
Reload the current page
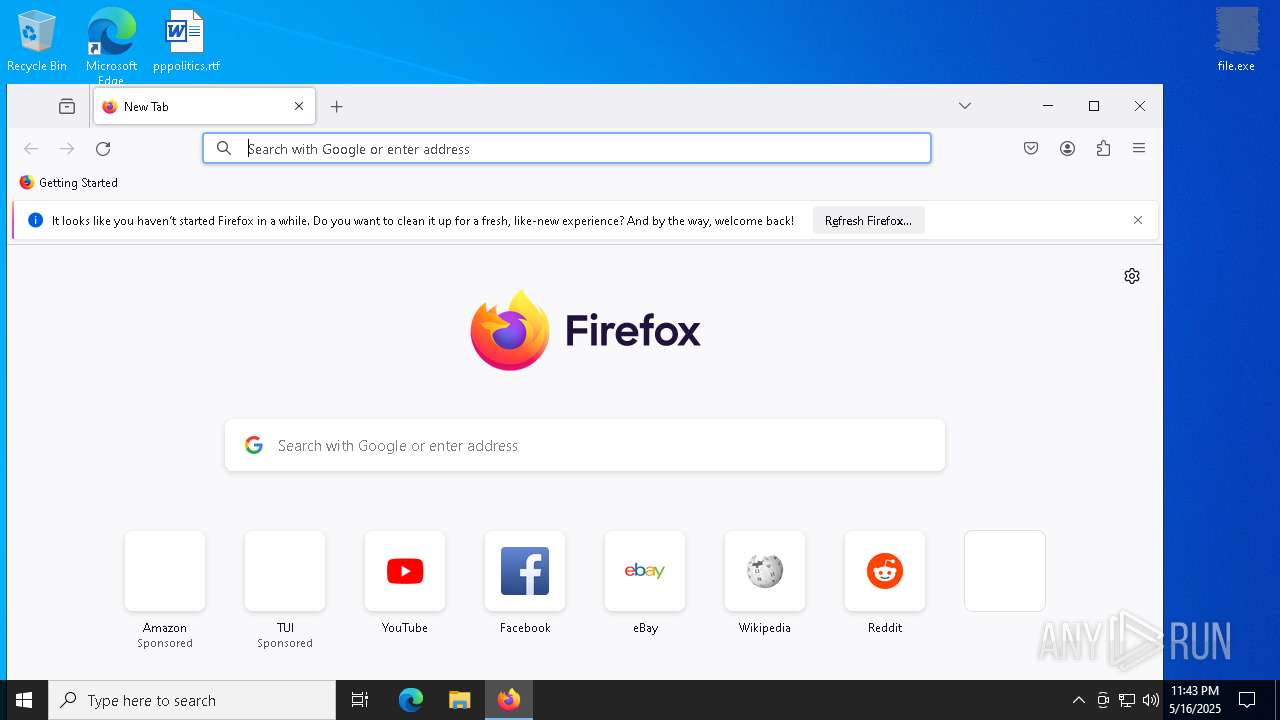click(103, 148)
